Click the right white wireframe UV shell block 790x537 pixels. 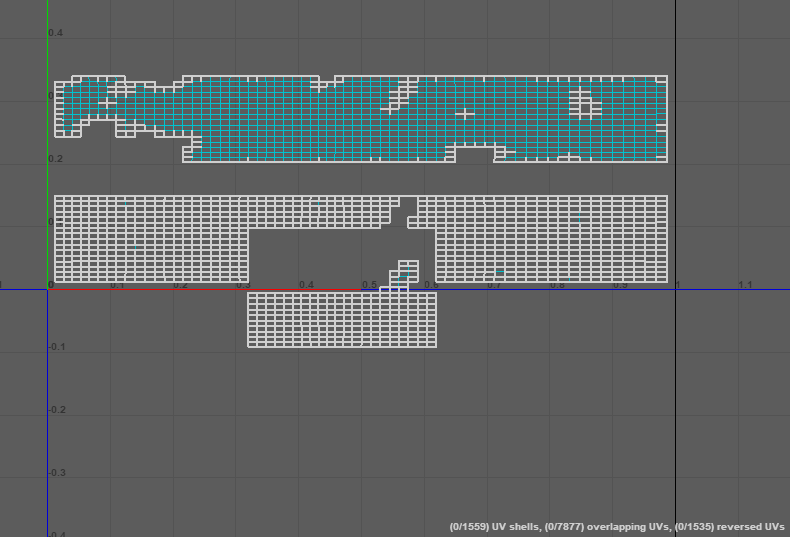550,240
